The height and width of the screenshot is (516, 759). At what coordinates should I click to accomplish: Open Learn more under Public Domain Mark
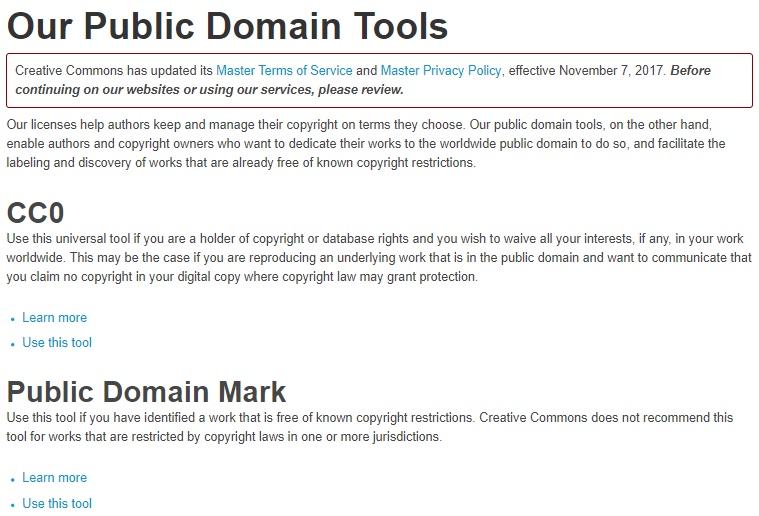pyautogui.click(x=54, y=478)
